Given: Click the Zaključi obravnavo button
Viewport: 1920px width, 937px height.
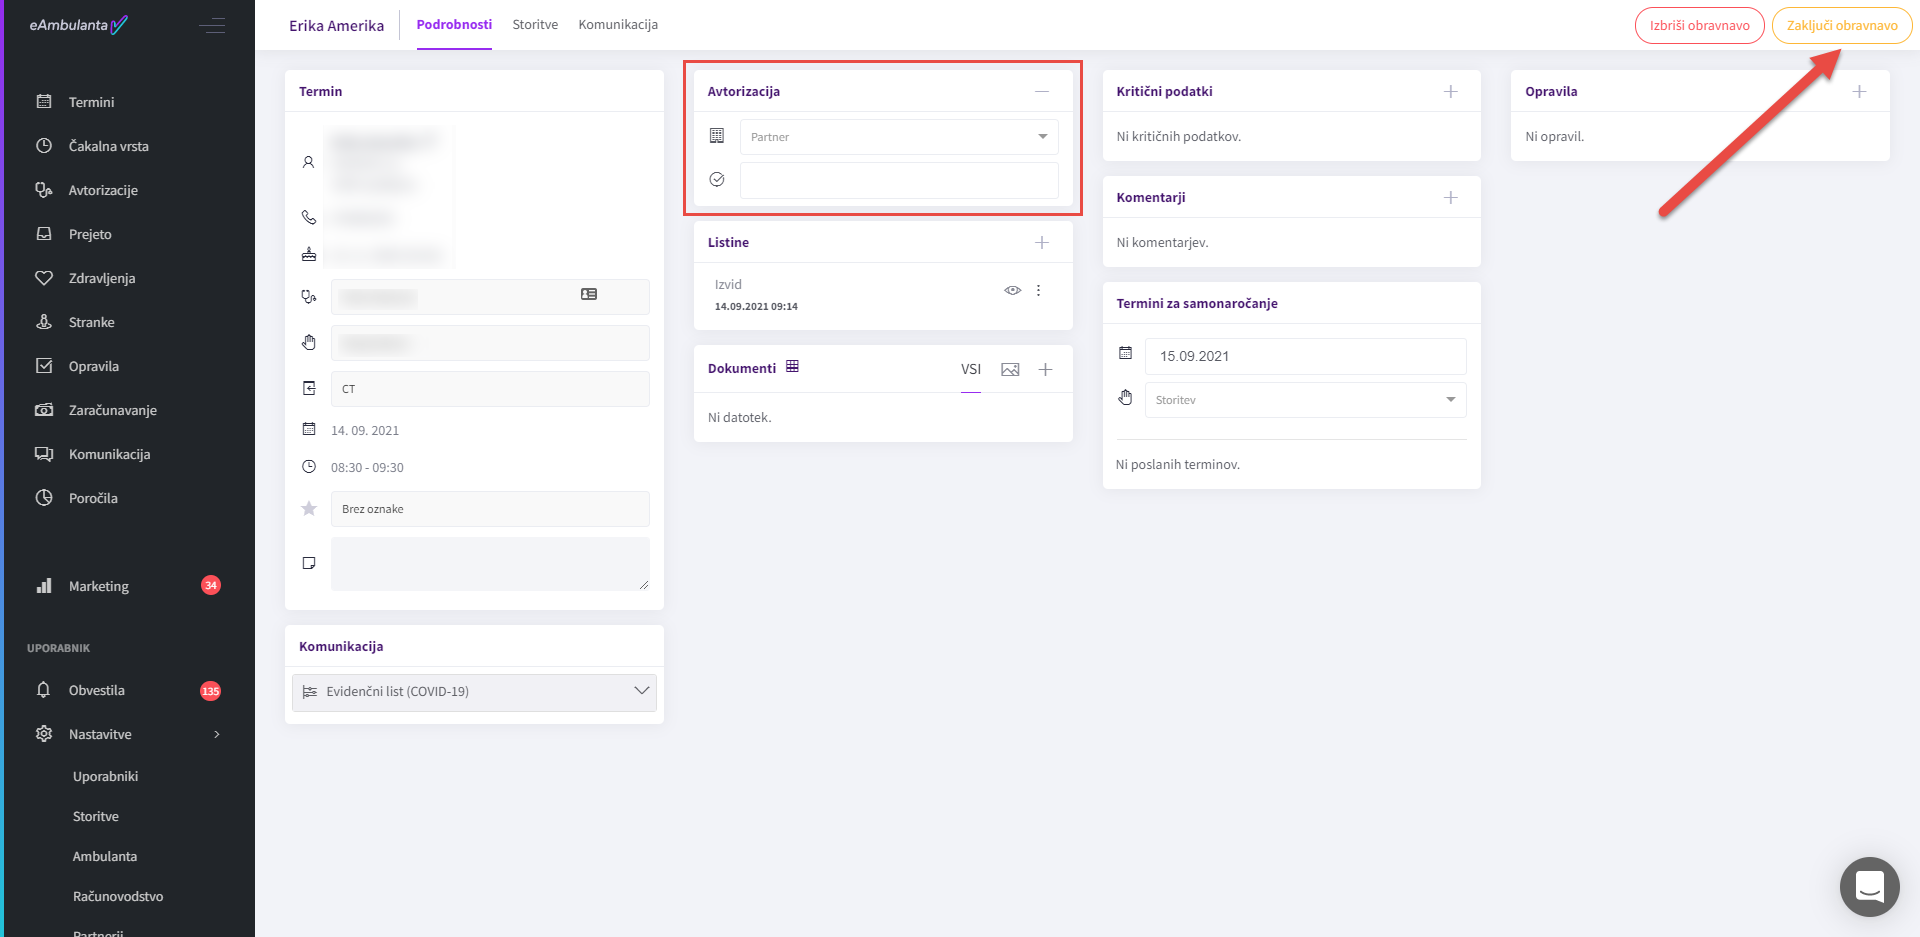Looking at the screenshot, I should tap(1841, 26).
